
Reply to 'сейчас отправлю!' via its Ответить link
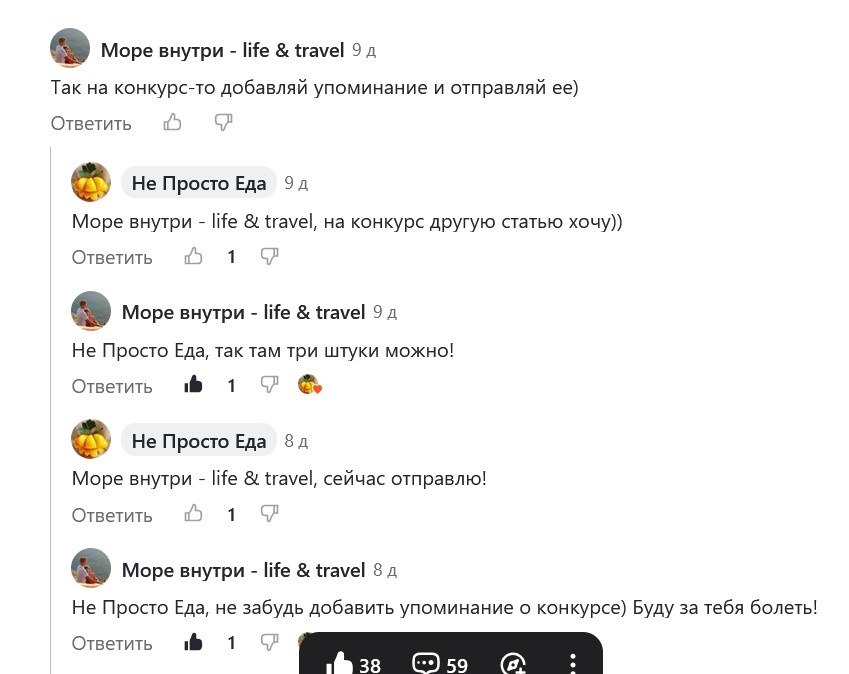point(111,514)
